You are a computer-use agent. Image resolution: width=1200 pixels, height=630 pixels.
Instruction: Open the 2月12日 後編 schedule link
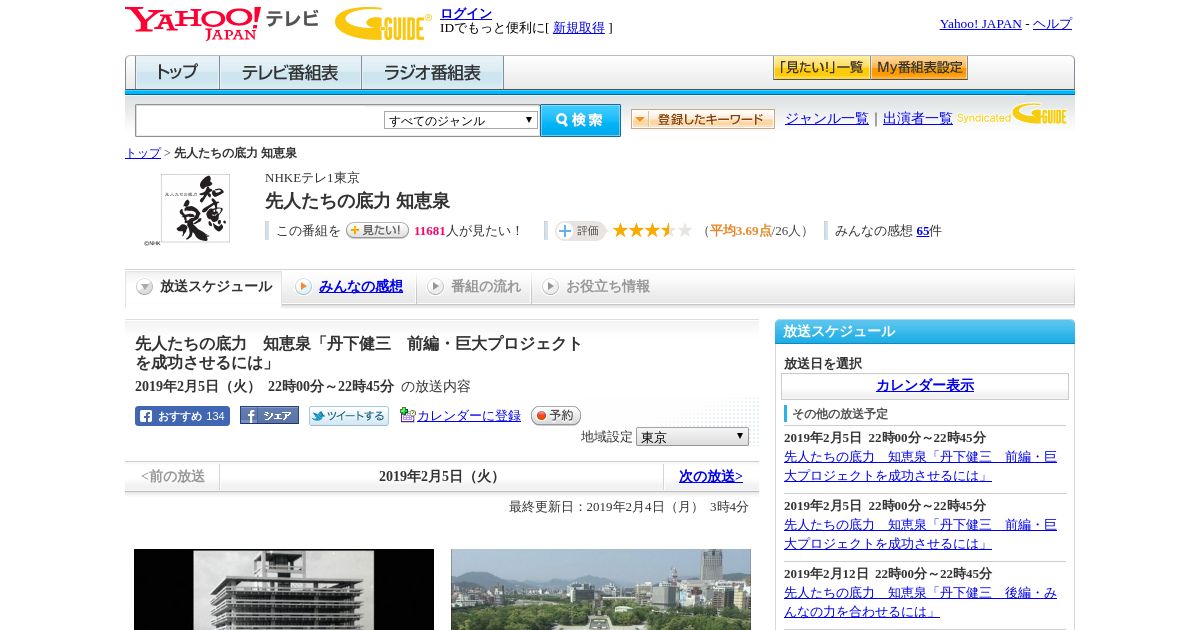[x=920, y=602]
